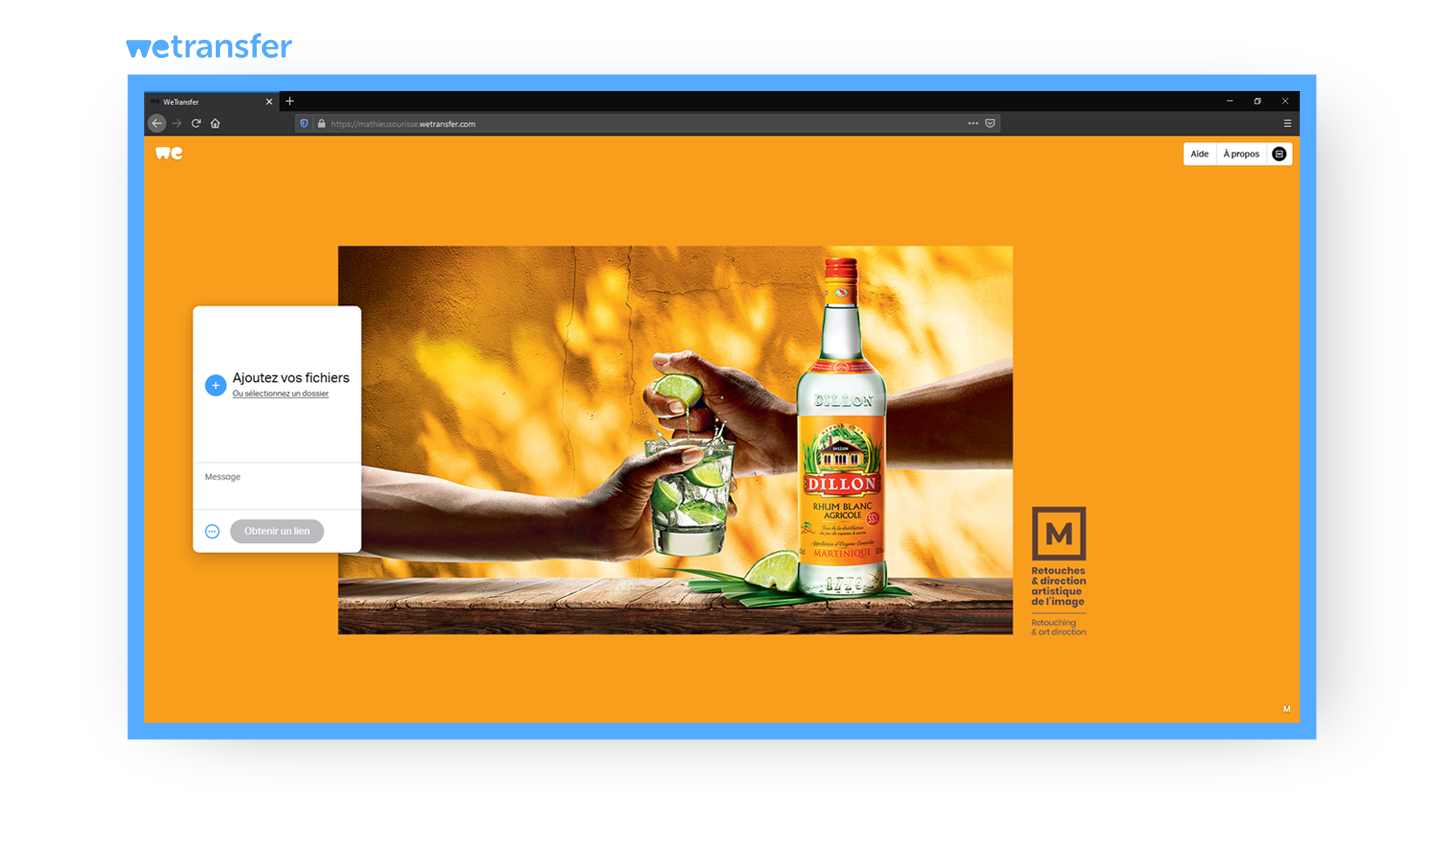1444x856 pixels.
Task: Open transfer options via the three-dots icon
Action: coord(212,531)
